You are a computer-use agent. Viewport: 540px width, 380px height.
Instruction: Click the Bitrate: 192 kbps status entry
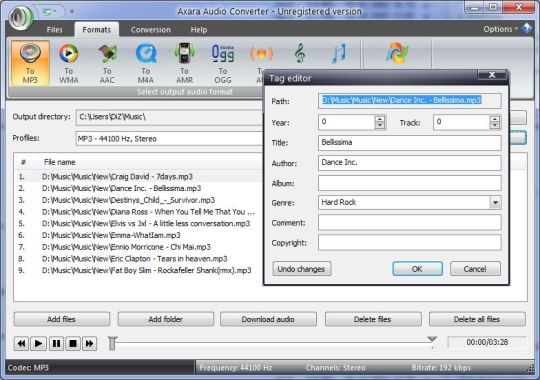tap(441, 368)
